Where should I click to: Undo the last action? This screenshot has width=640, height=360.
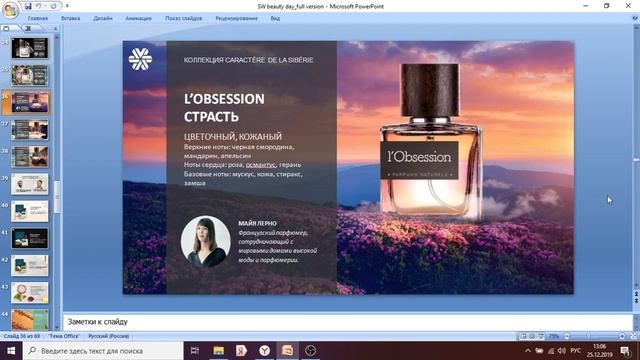pos(38,6)
